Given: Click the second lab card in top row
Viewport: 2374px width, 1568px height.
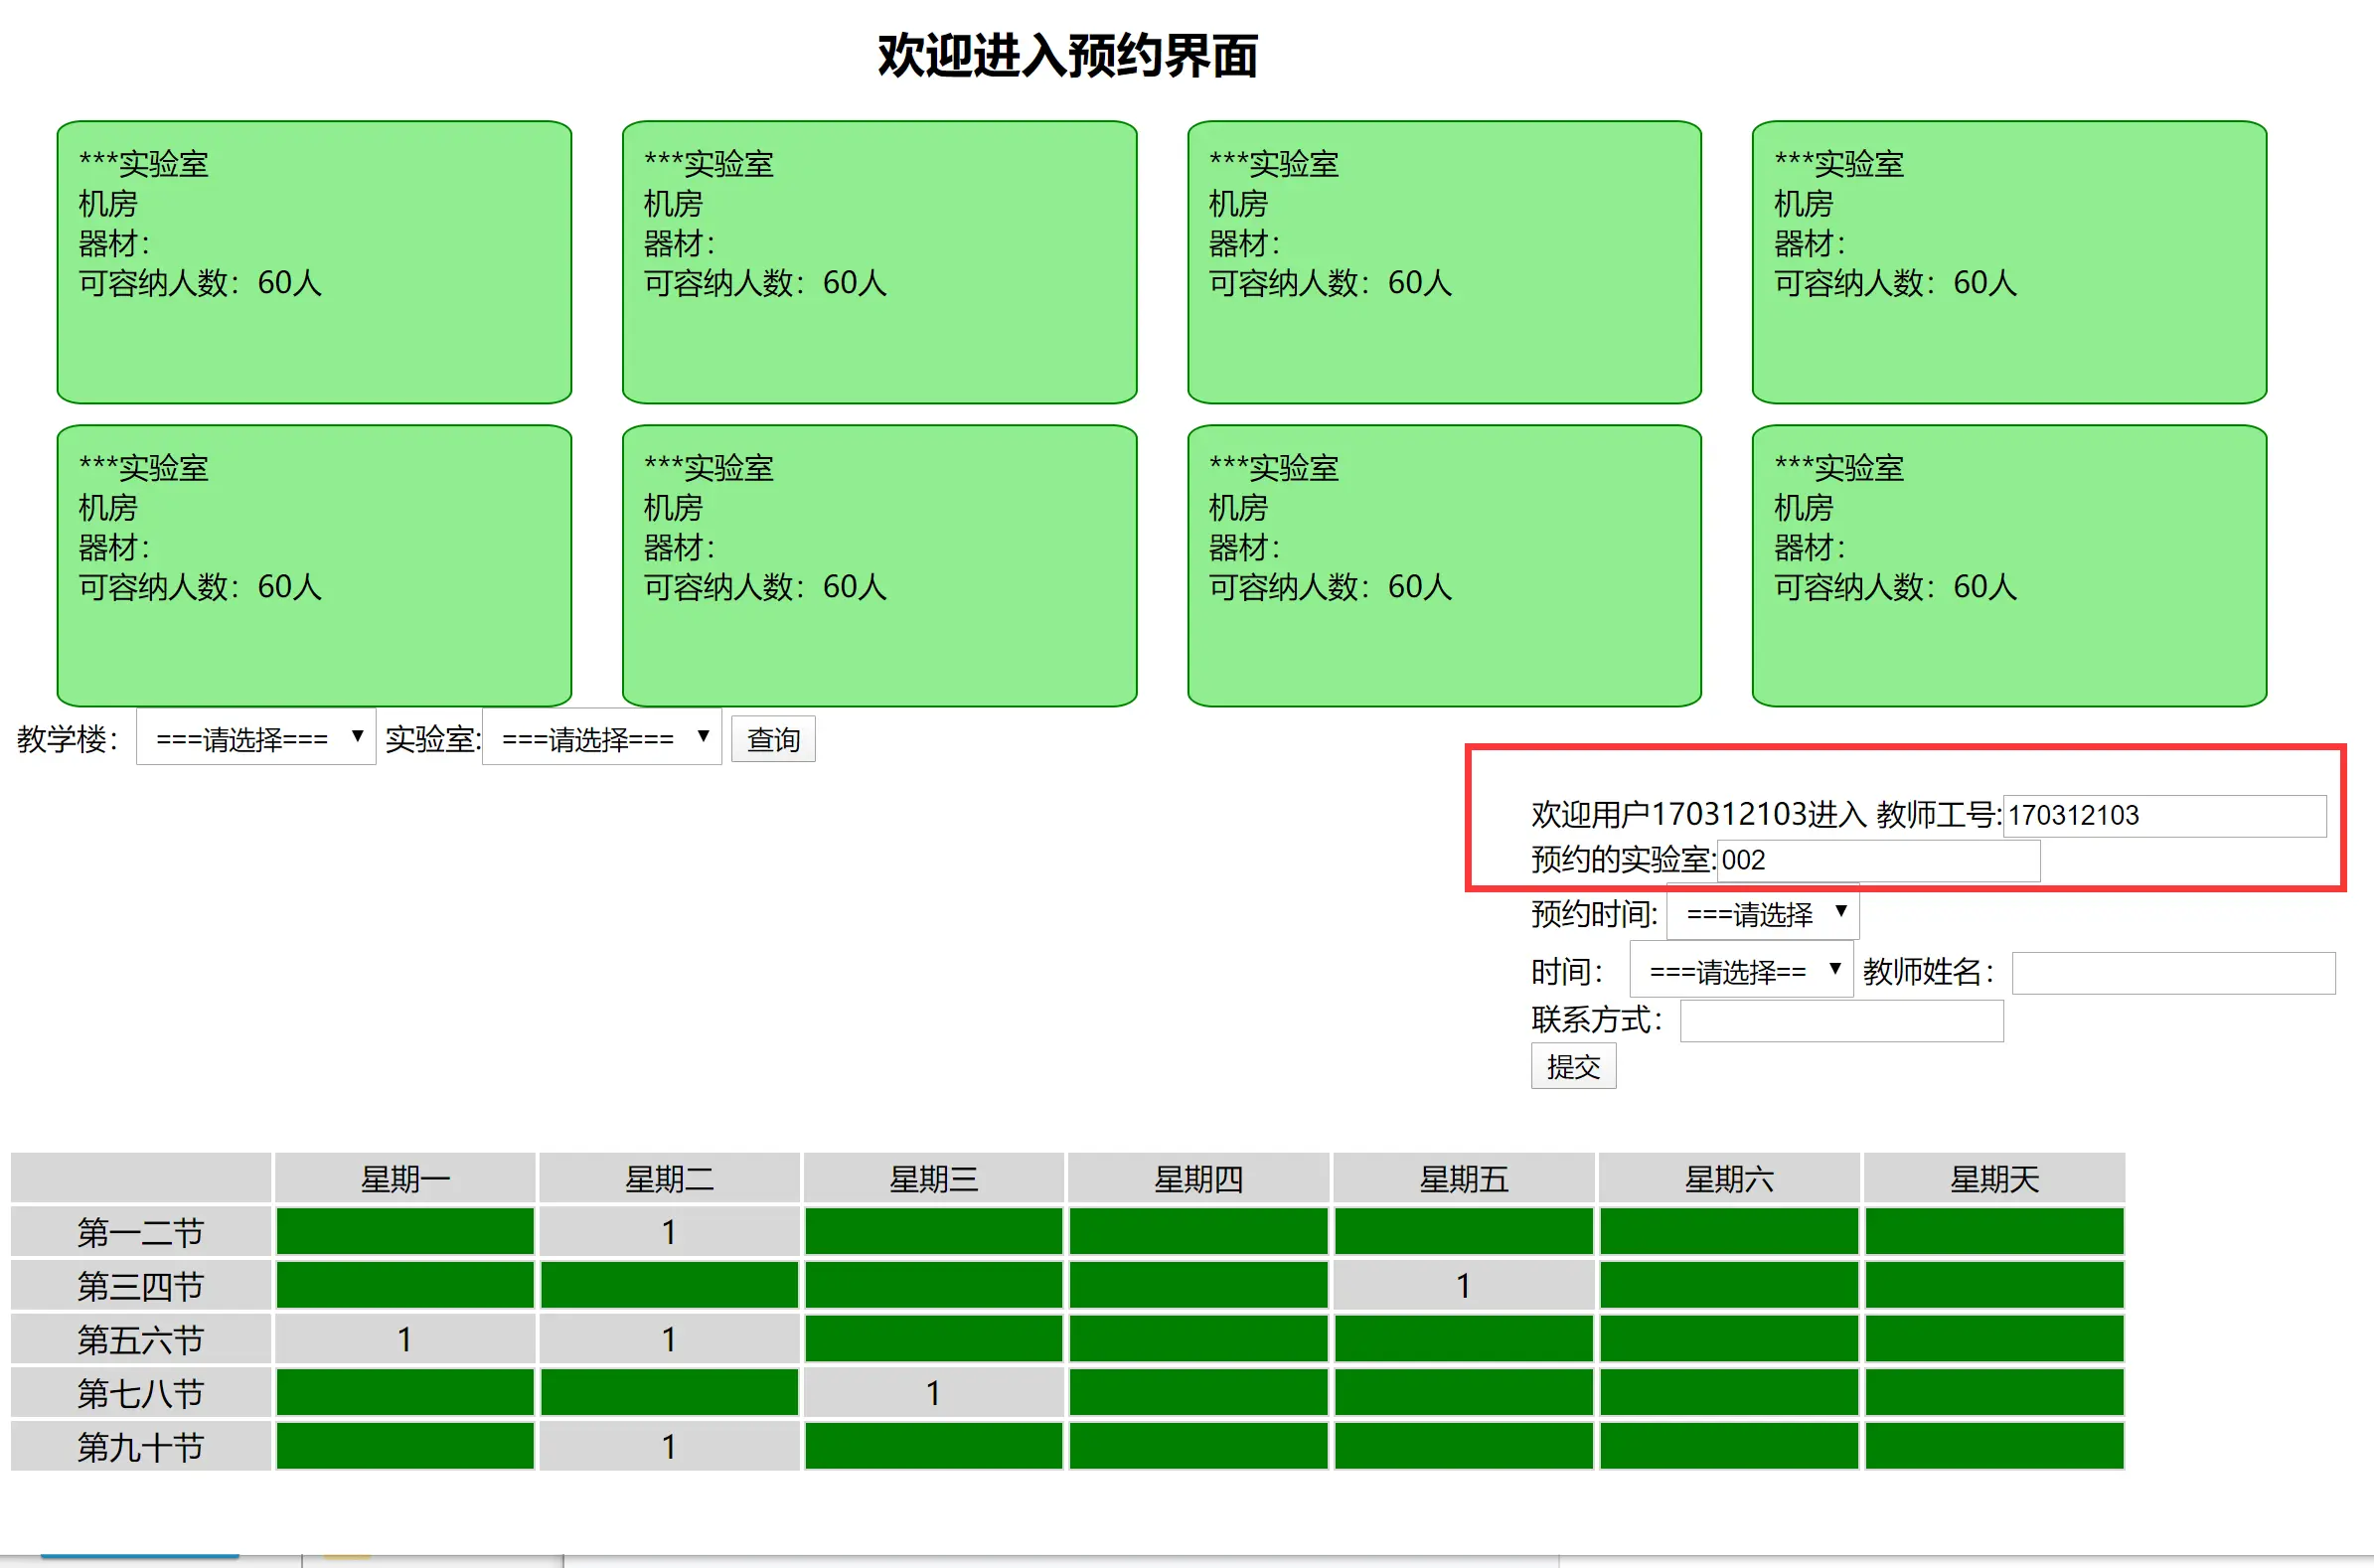Looking at the screenshot, I should click(879, 262).
